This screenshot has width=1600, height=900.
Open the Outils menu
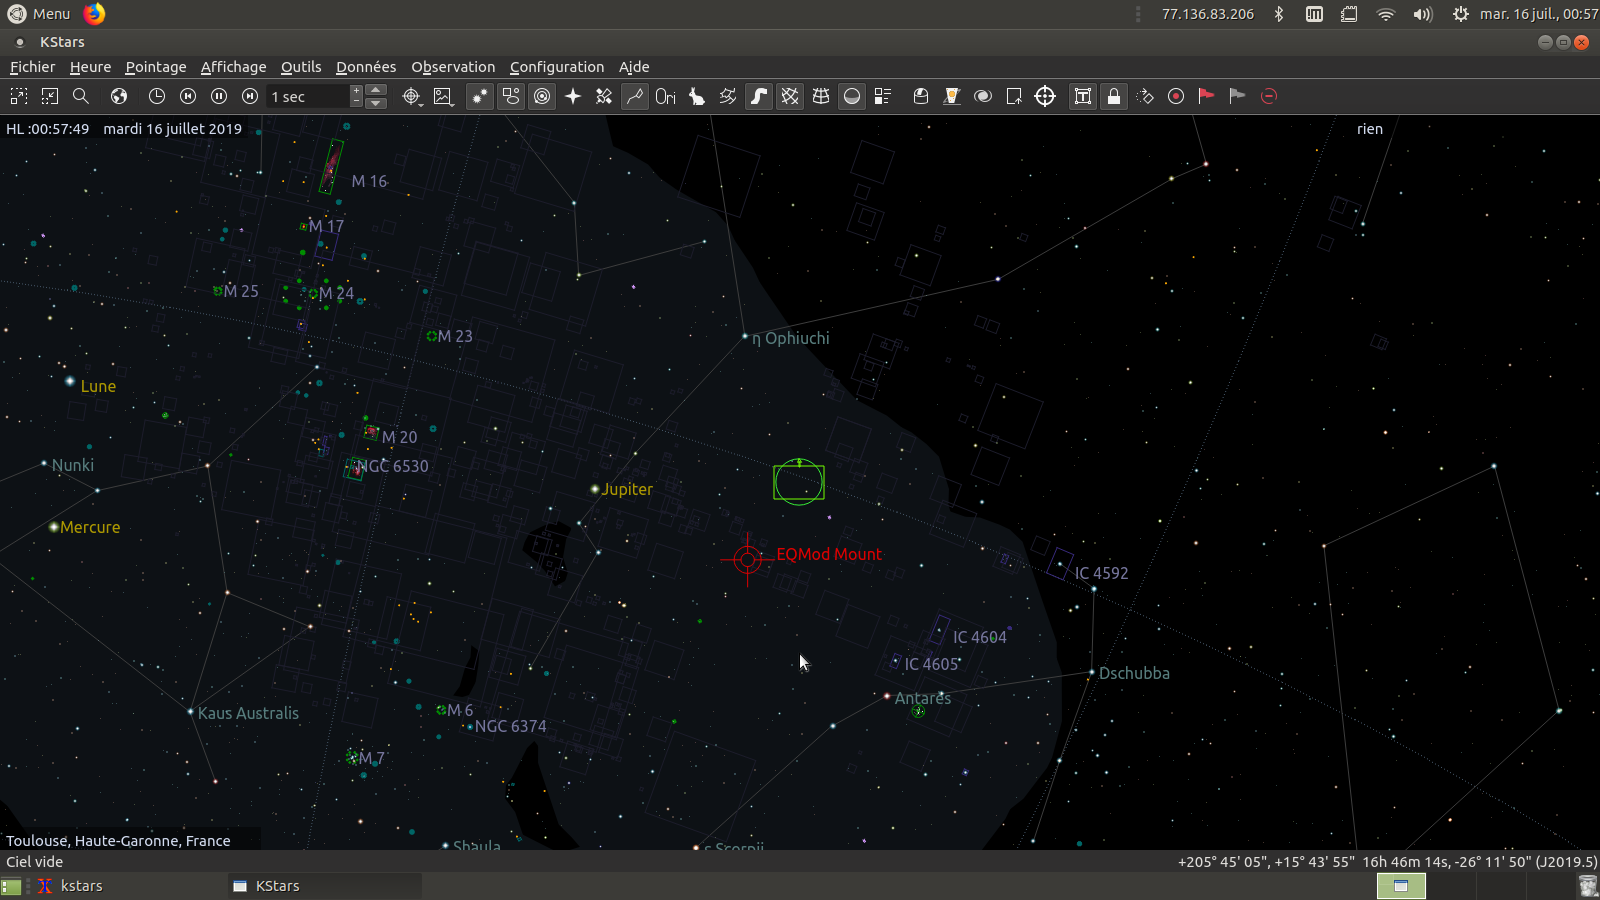click(301, 67)
